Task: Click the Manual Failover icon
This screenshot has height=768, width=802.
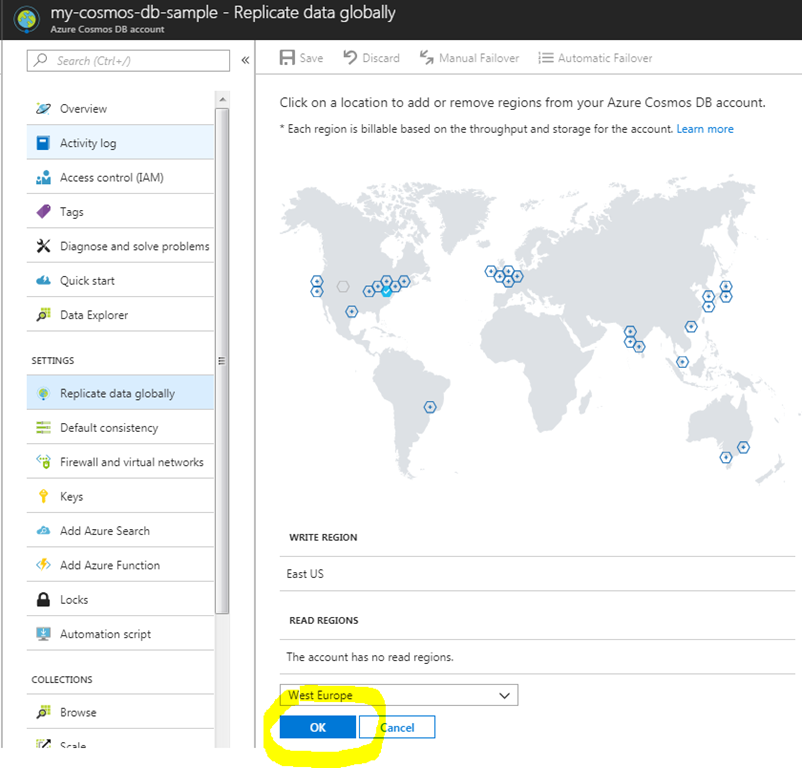Action: point(426,58)
